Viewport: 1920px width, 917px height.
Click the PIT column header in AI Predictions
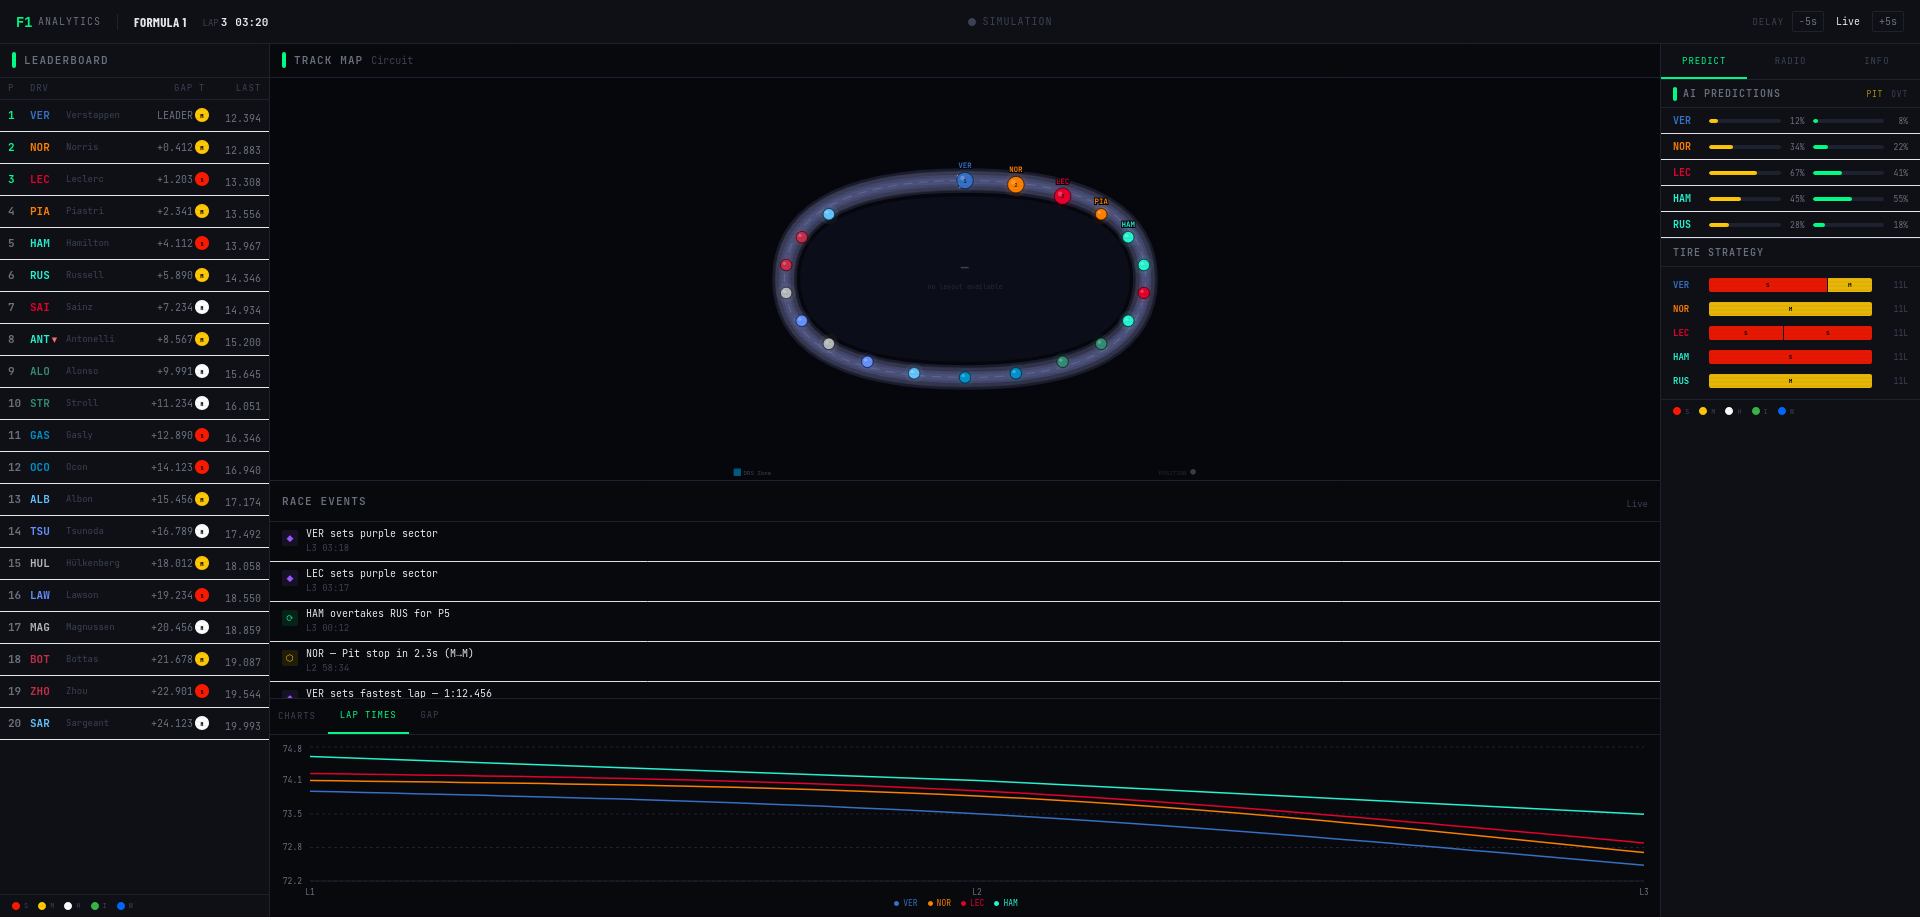pos(1874,94)
